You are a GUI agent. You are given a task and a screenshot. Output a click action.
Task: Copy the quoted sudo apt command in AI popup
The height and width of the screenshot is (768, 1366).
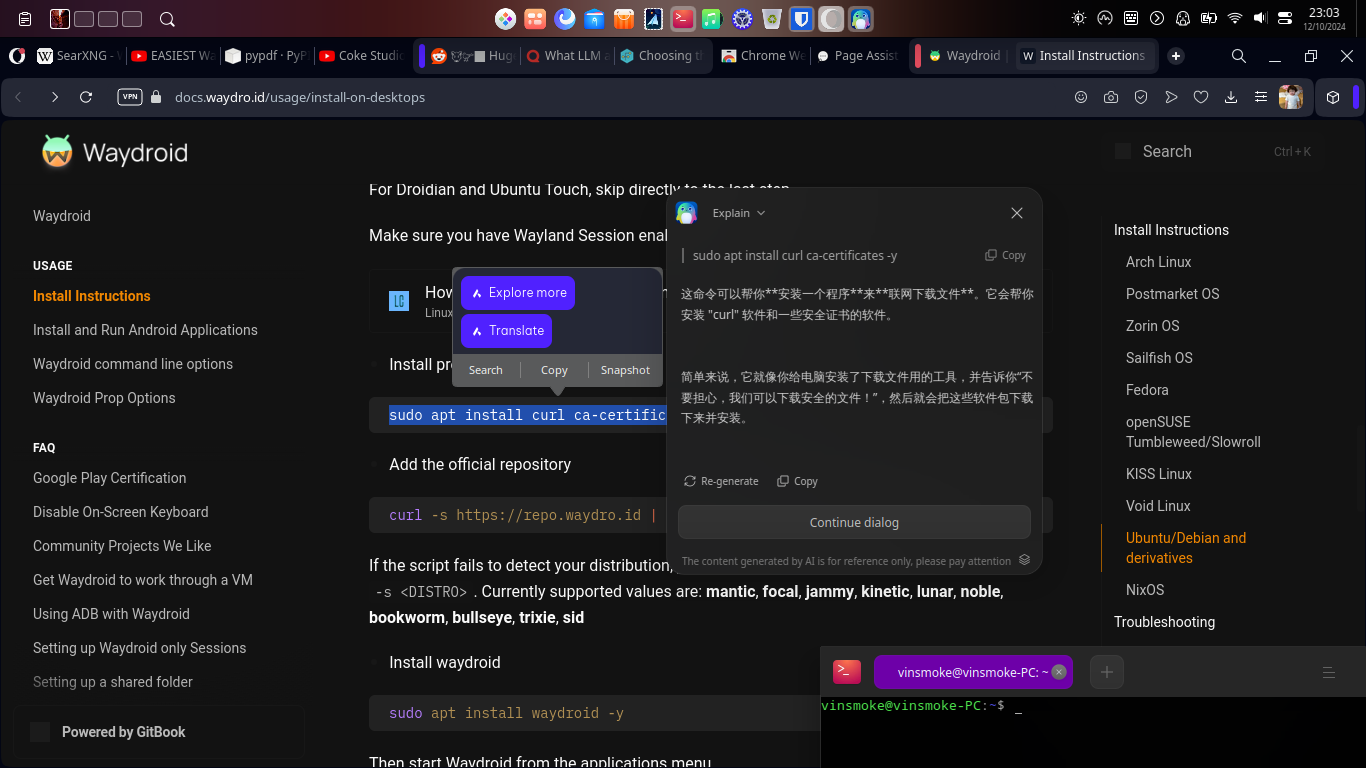coord(1006,255)
